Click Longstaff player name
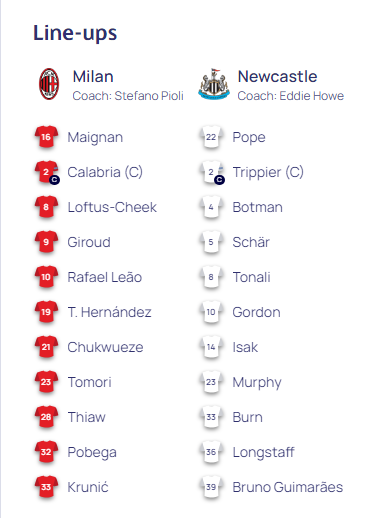Viewport: 389px width, 518px height. (263, 452)
